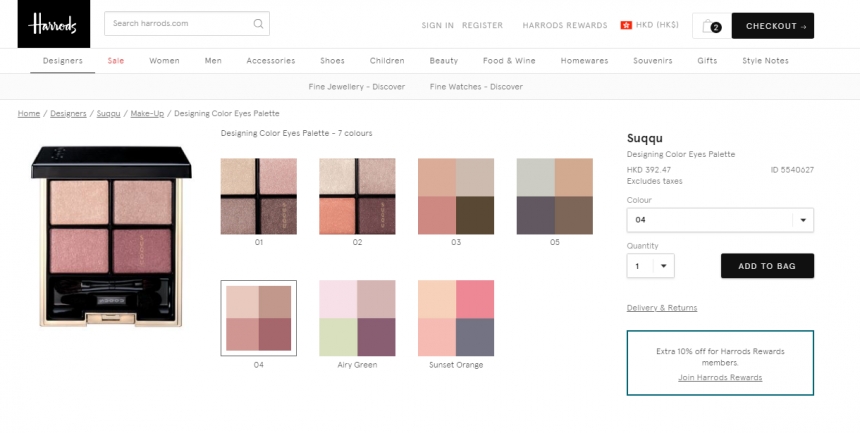Click the ID 5540627 text
The height and width of the screenshot is (433, 860).
tap(792, 170)
